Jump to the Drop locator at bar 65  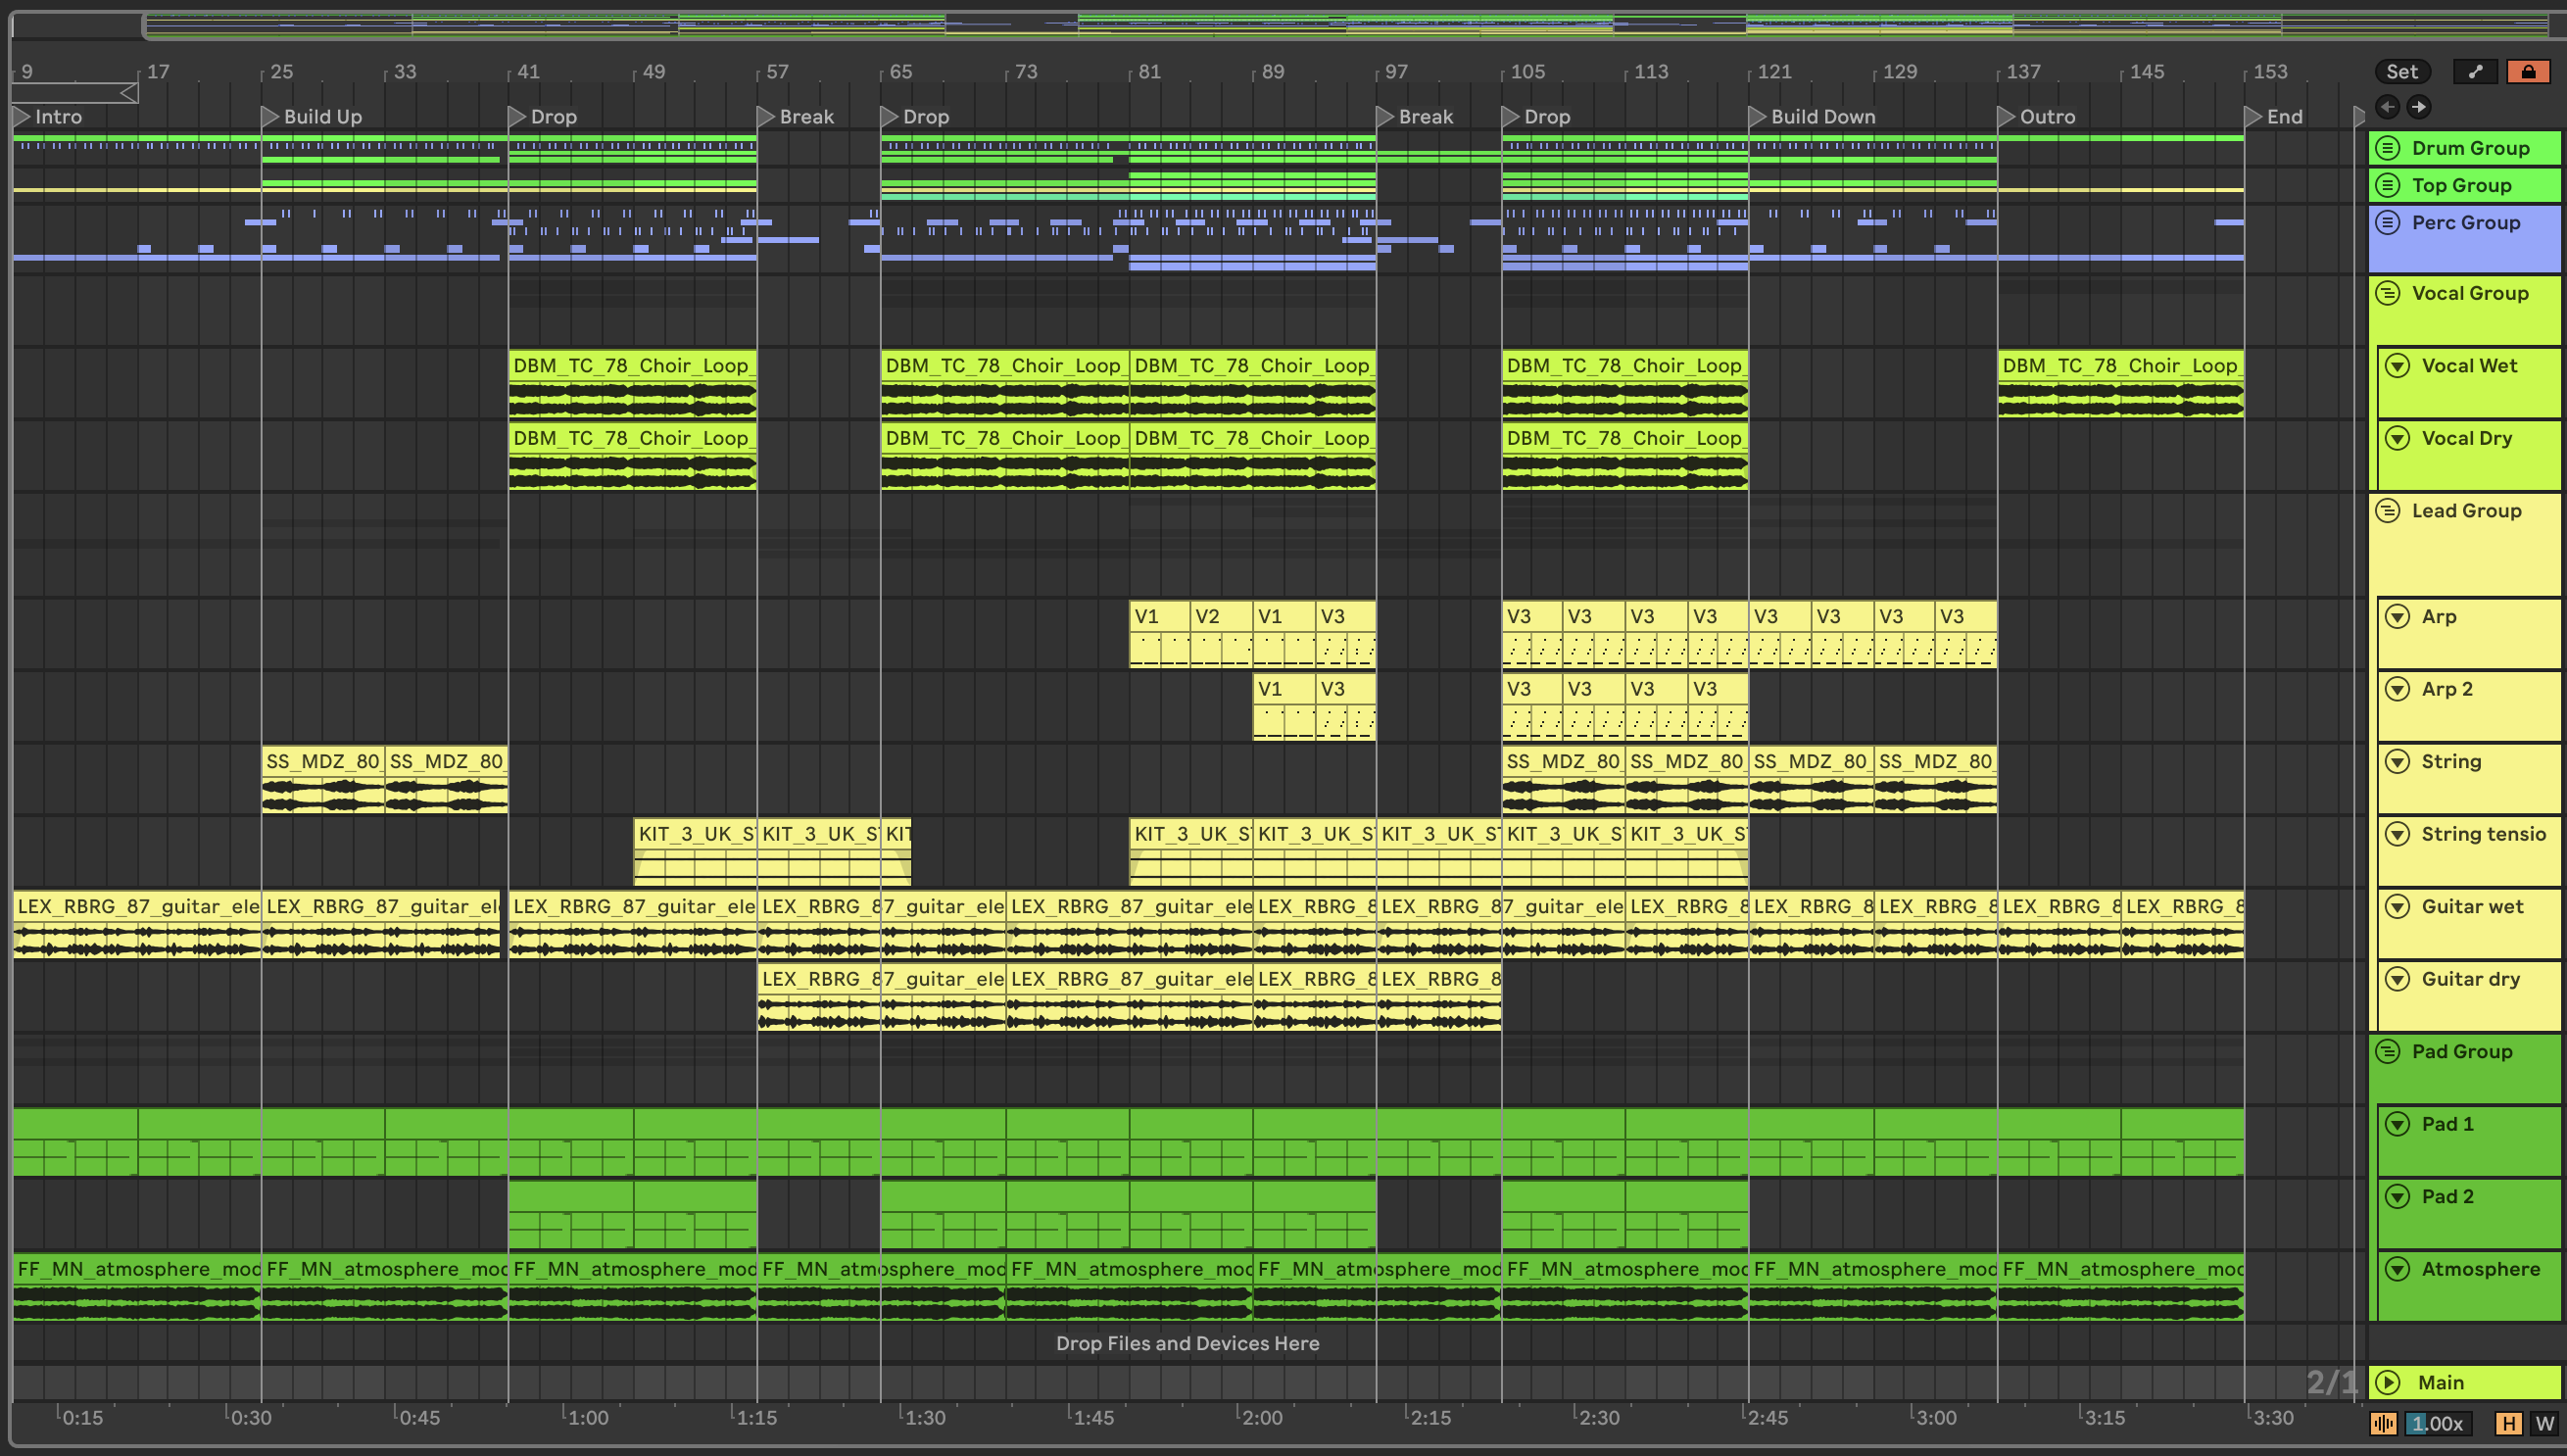point(915,116)
